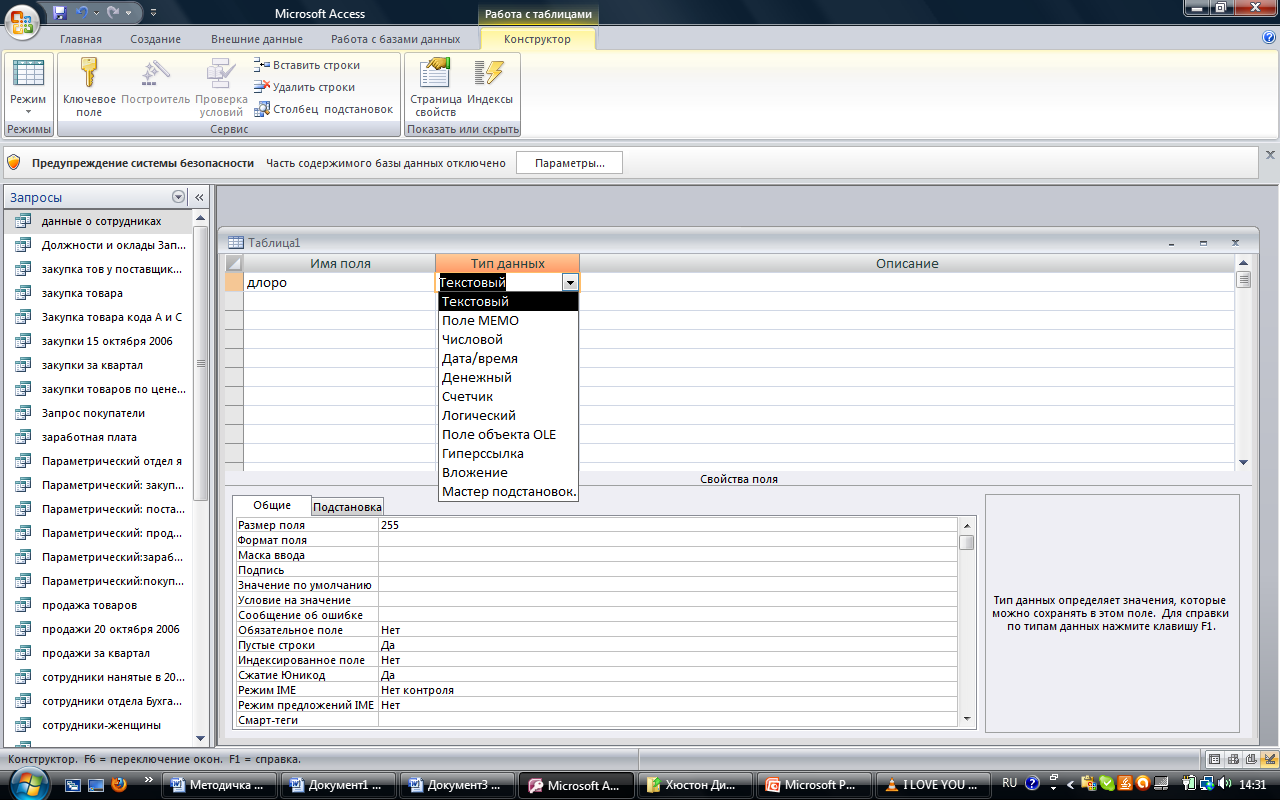Collapse navigation pane with double chevron
1280x800 pixels.
tap(199, 198)
